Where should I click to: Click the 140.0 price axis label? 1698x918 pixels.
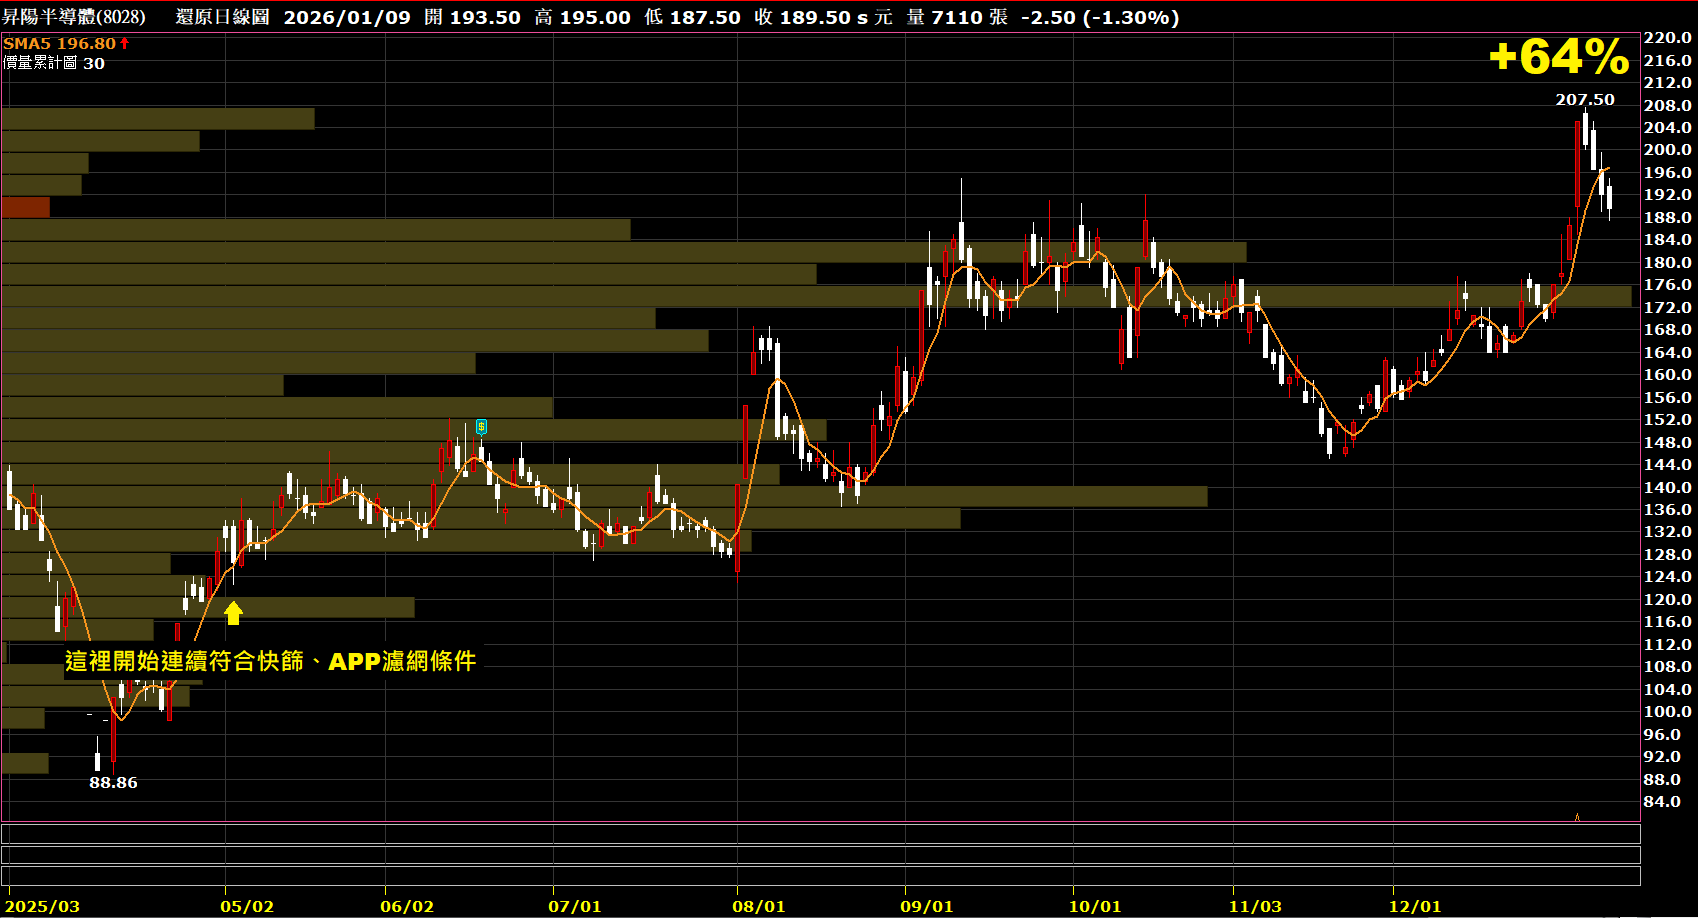coord(1668,487)
